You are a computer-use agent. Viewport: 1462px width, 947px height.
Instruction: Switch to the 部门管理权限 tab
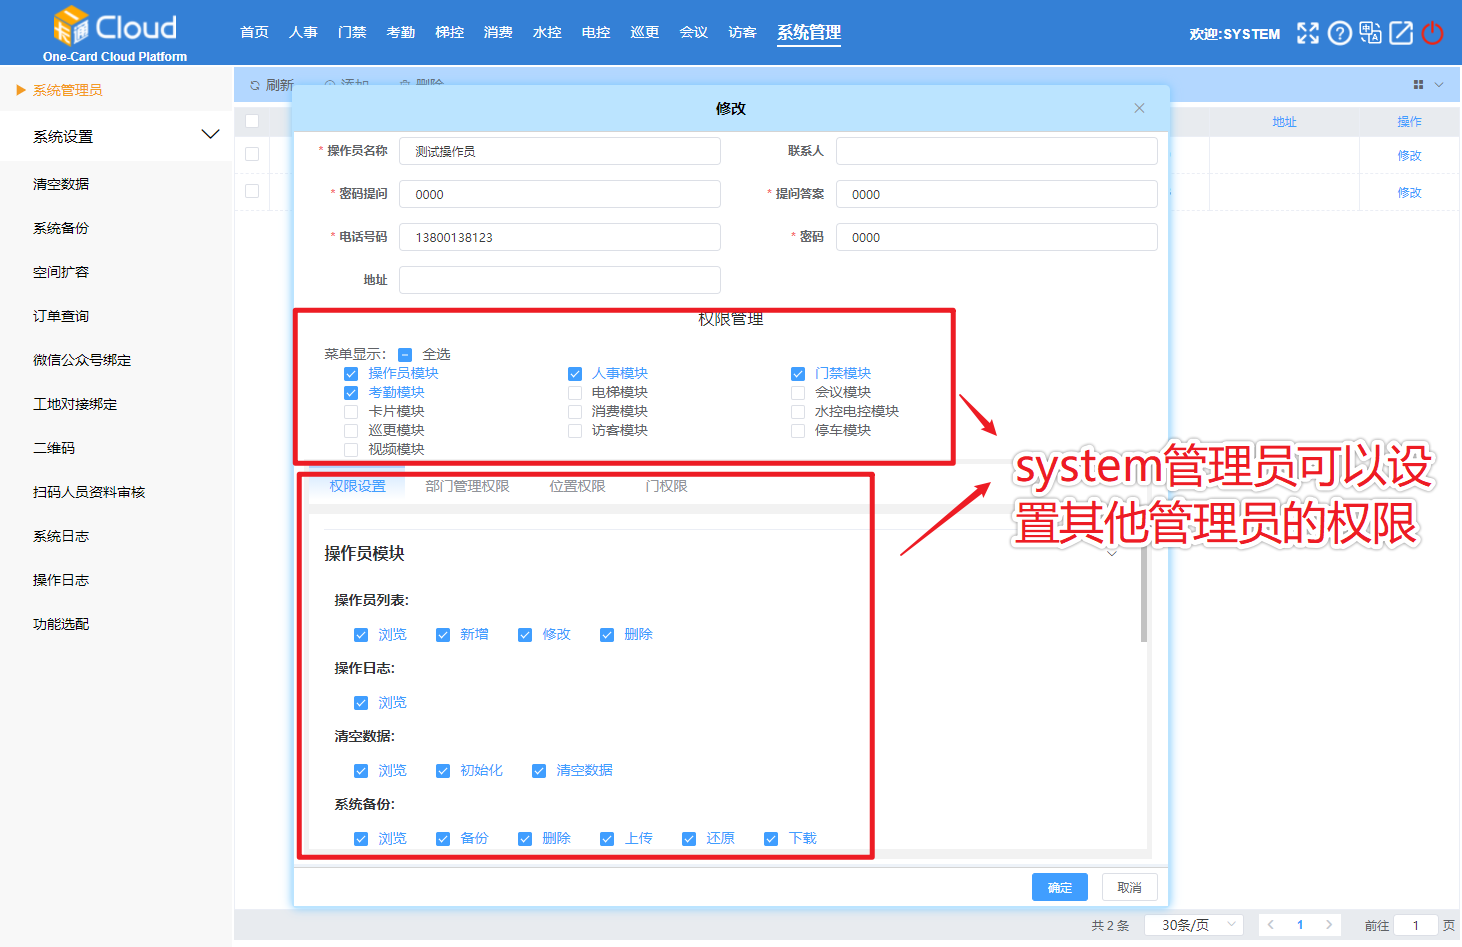(x=467, y=486)
